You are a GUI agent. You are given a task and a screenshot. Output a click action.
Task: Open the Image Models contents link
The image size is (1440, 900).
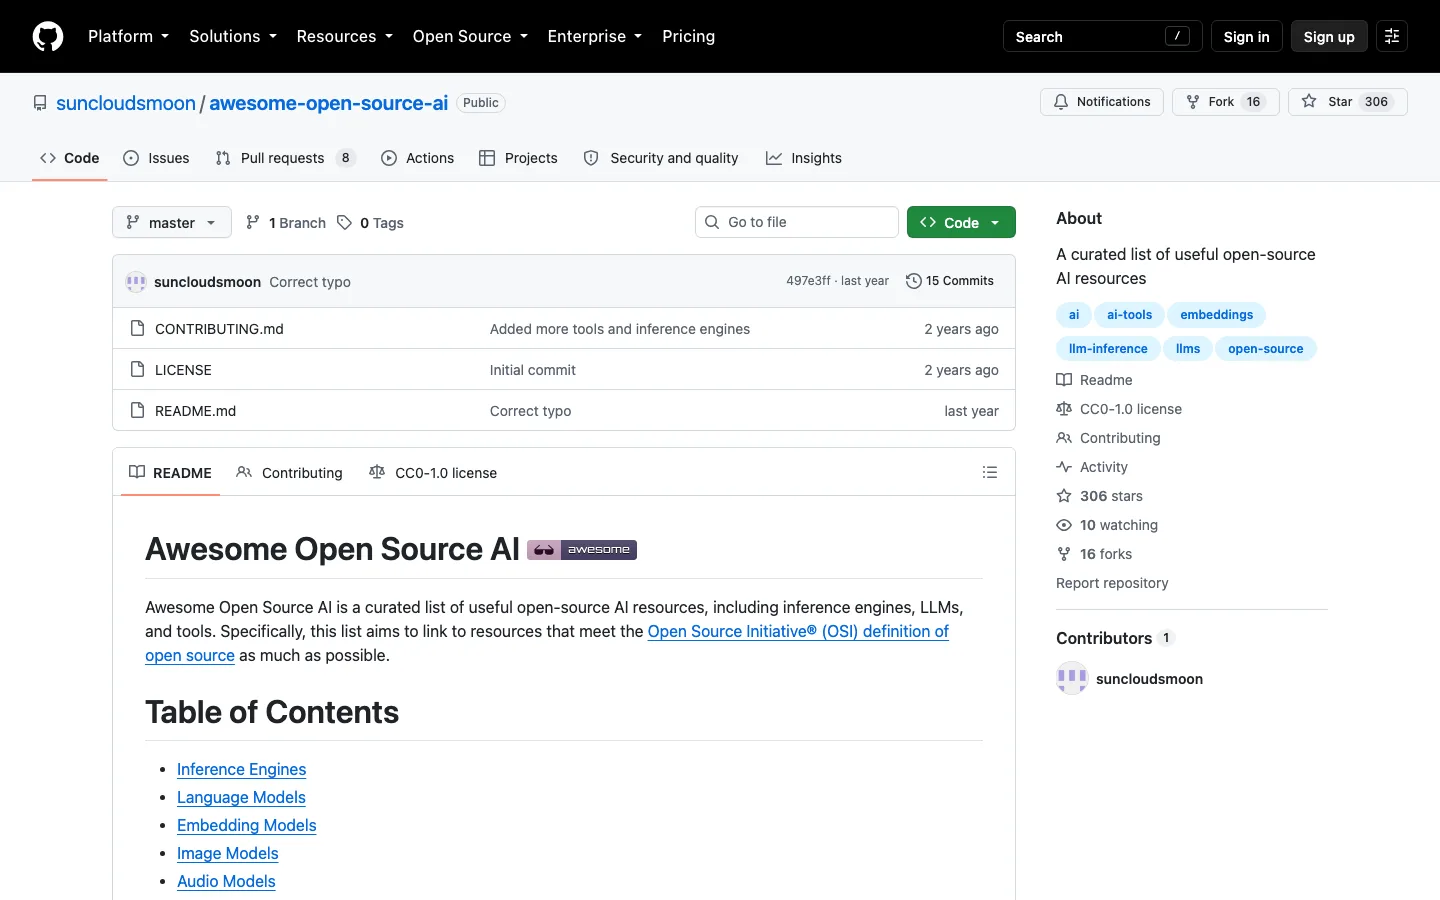[228, 853]
